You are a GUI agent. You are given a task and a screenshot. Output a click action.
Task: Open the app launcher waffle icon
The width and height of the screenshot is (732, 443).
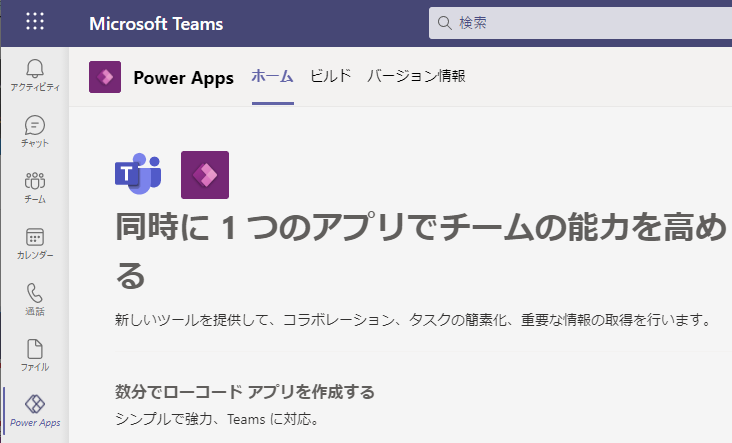coord(35,21)
